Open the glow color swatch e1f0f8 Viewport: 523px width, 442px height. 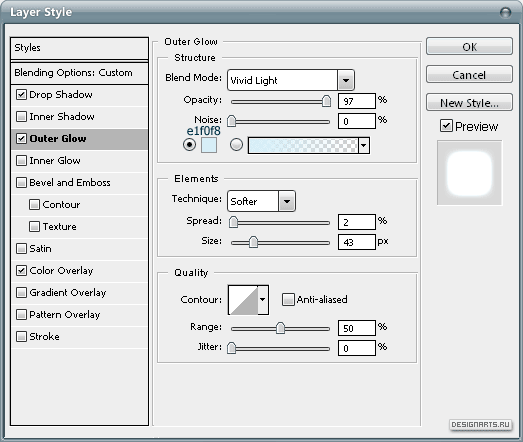209,145
